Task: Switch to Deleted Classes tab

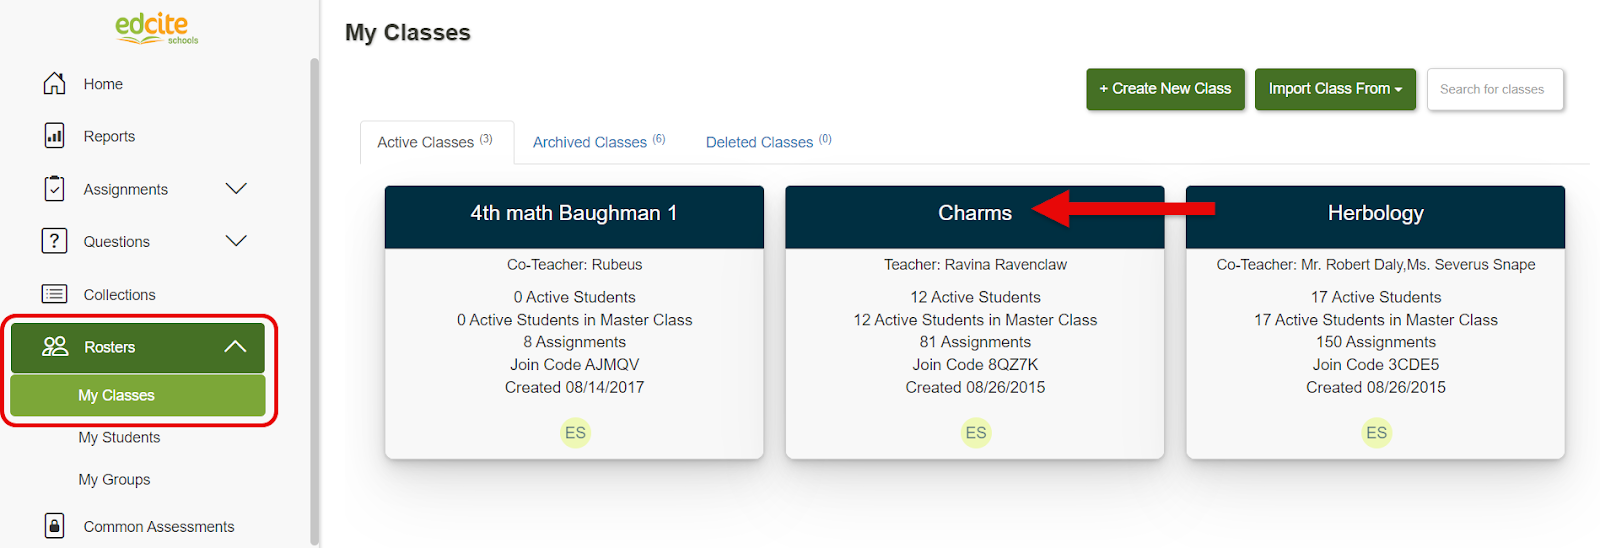Action: [768, 142]
